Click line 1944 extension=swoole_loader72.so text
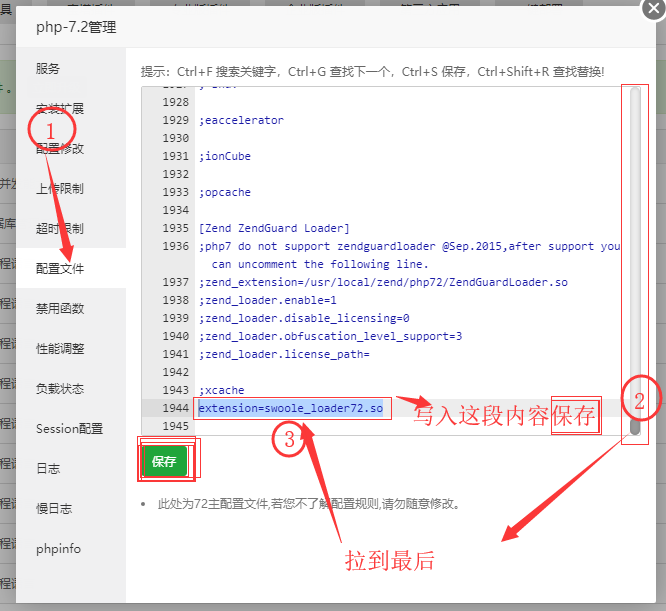Viewport: 666px width, 611px height. 290,408
